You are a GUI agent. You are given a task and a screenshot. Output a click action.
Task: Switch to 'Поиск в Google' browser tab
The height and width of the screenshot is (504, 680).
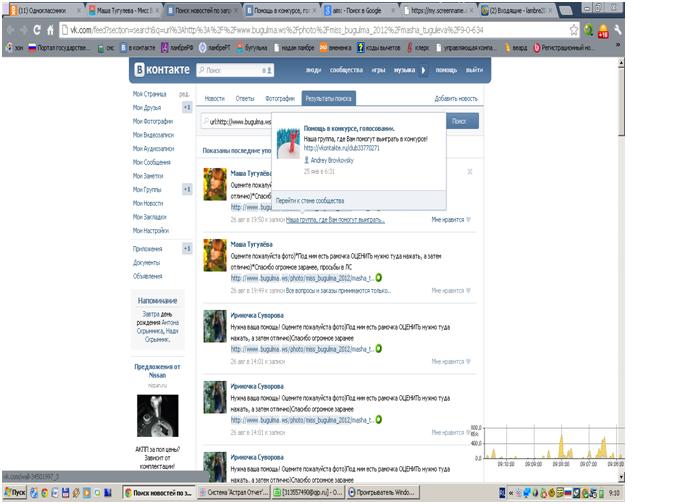point(360,10)
